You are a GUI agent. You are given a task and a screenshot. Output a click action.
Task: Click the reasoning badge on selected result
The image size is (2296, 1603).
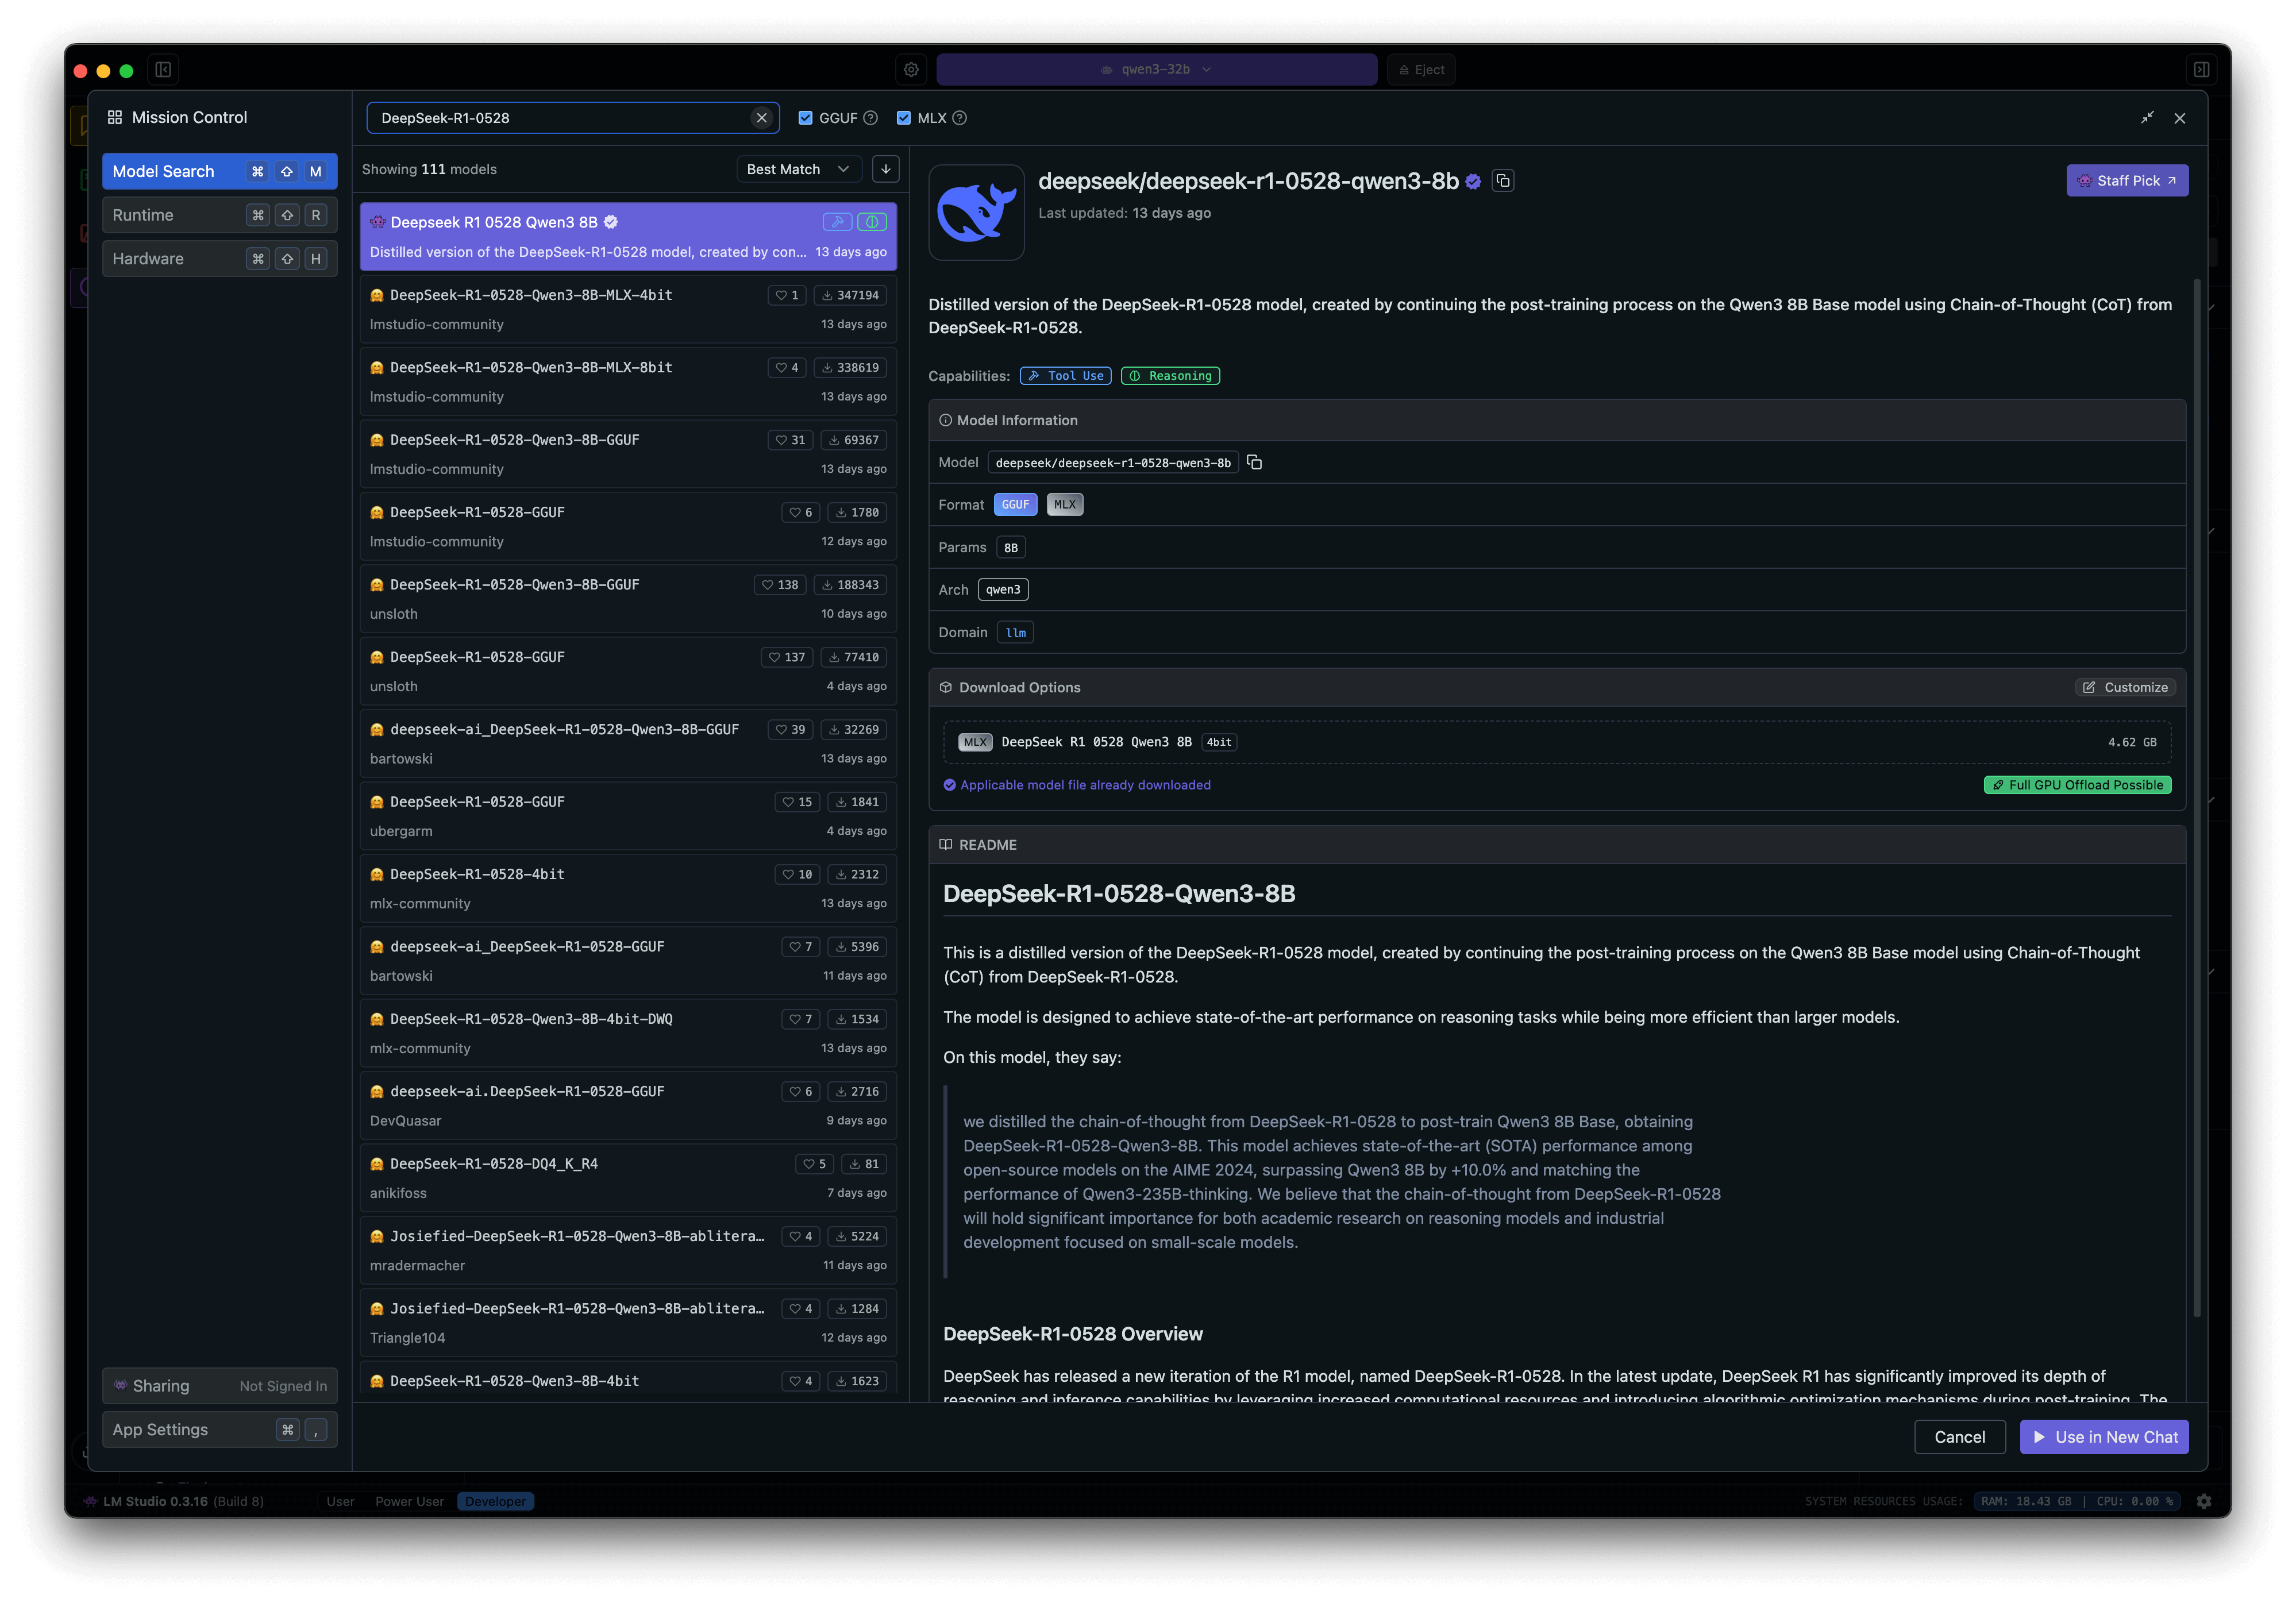tap(872, 222)
